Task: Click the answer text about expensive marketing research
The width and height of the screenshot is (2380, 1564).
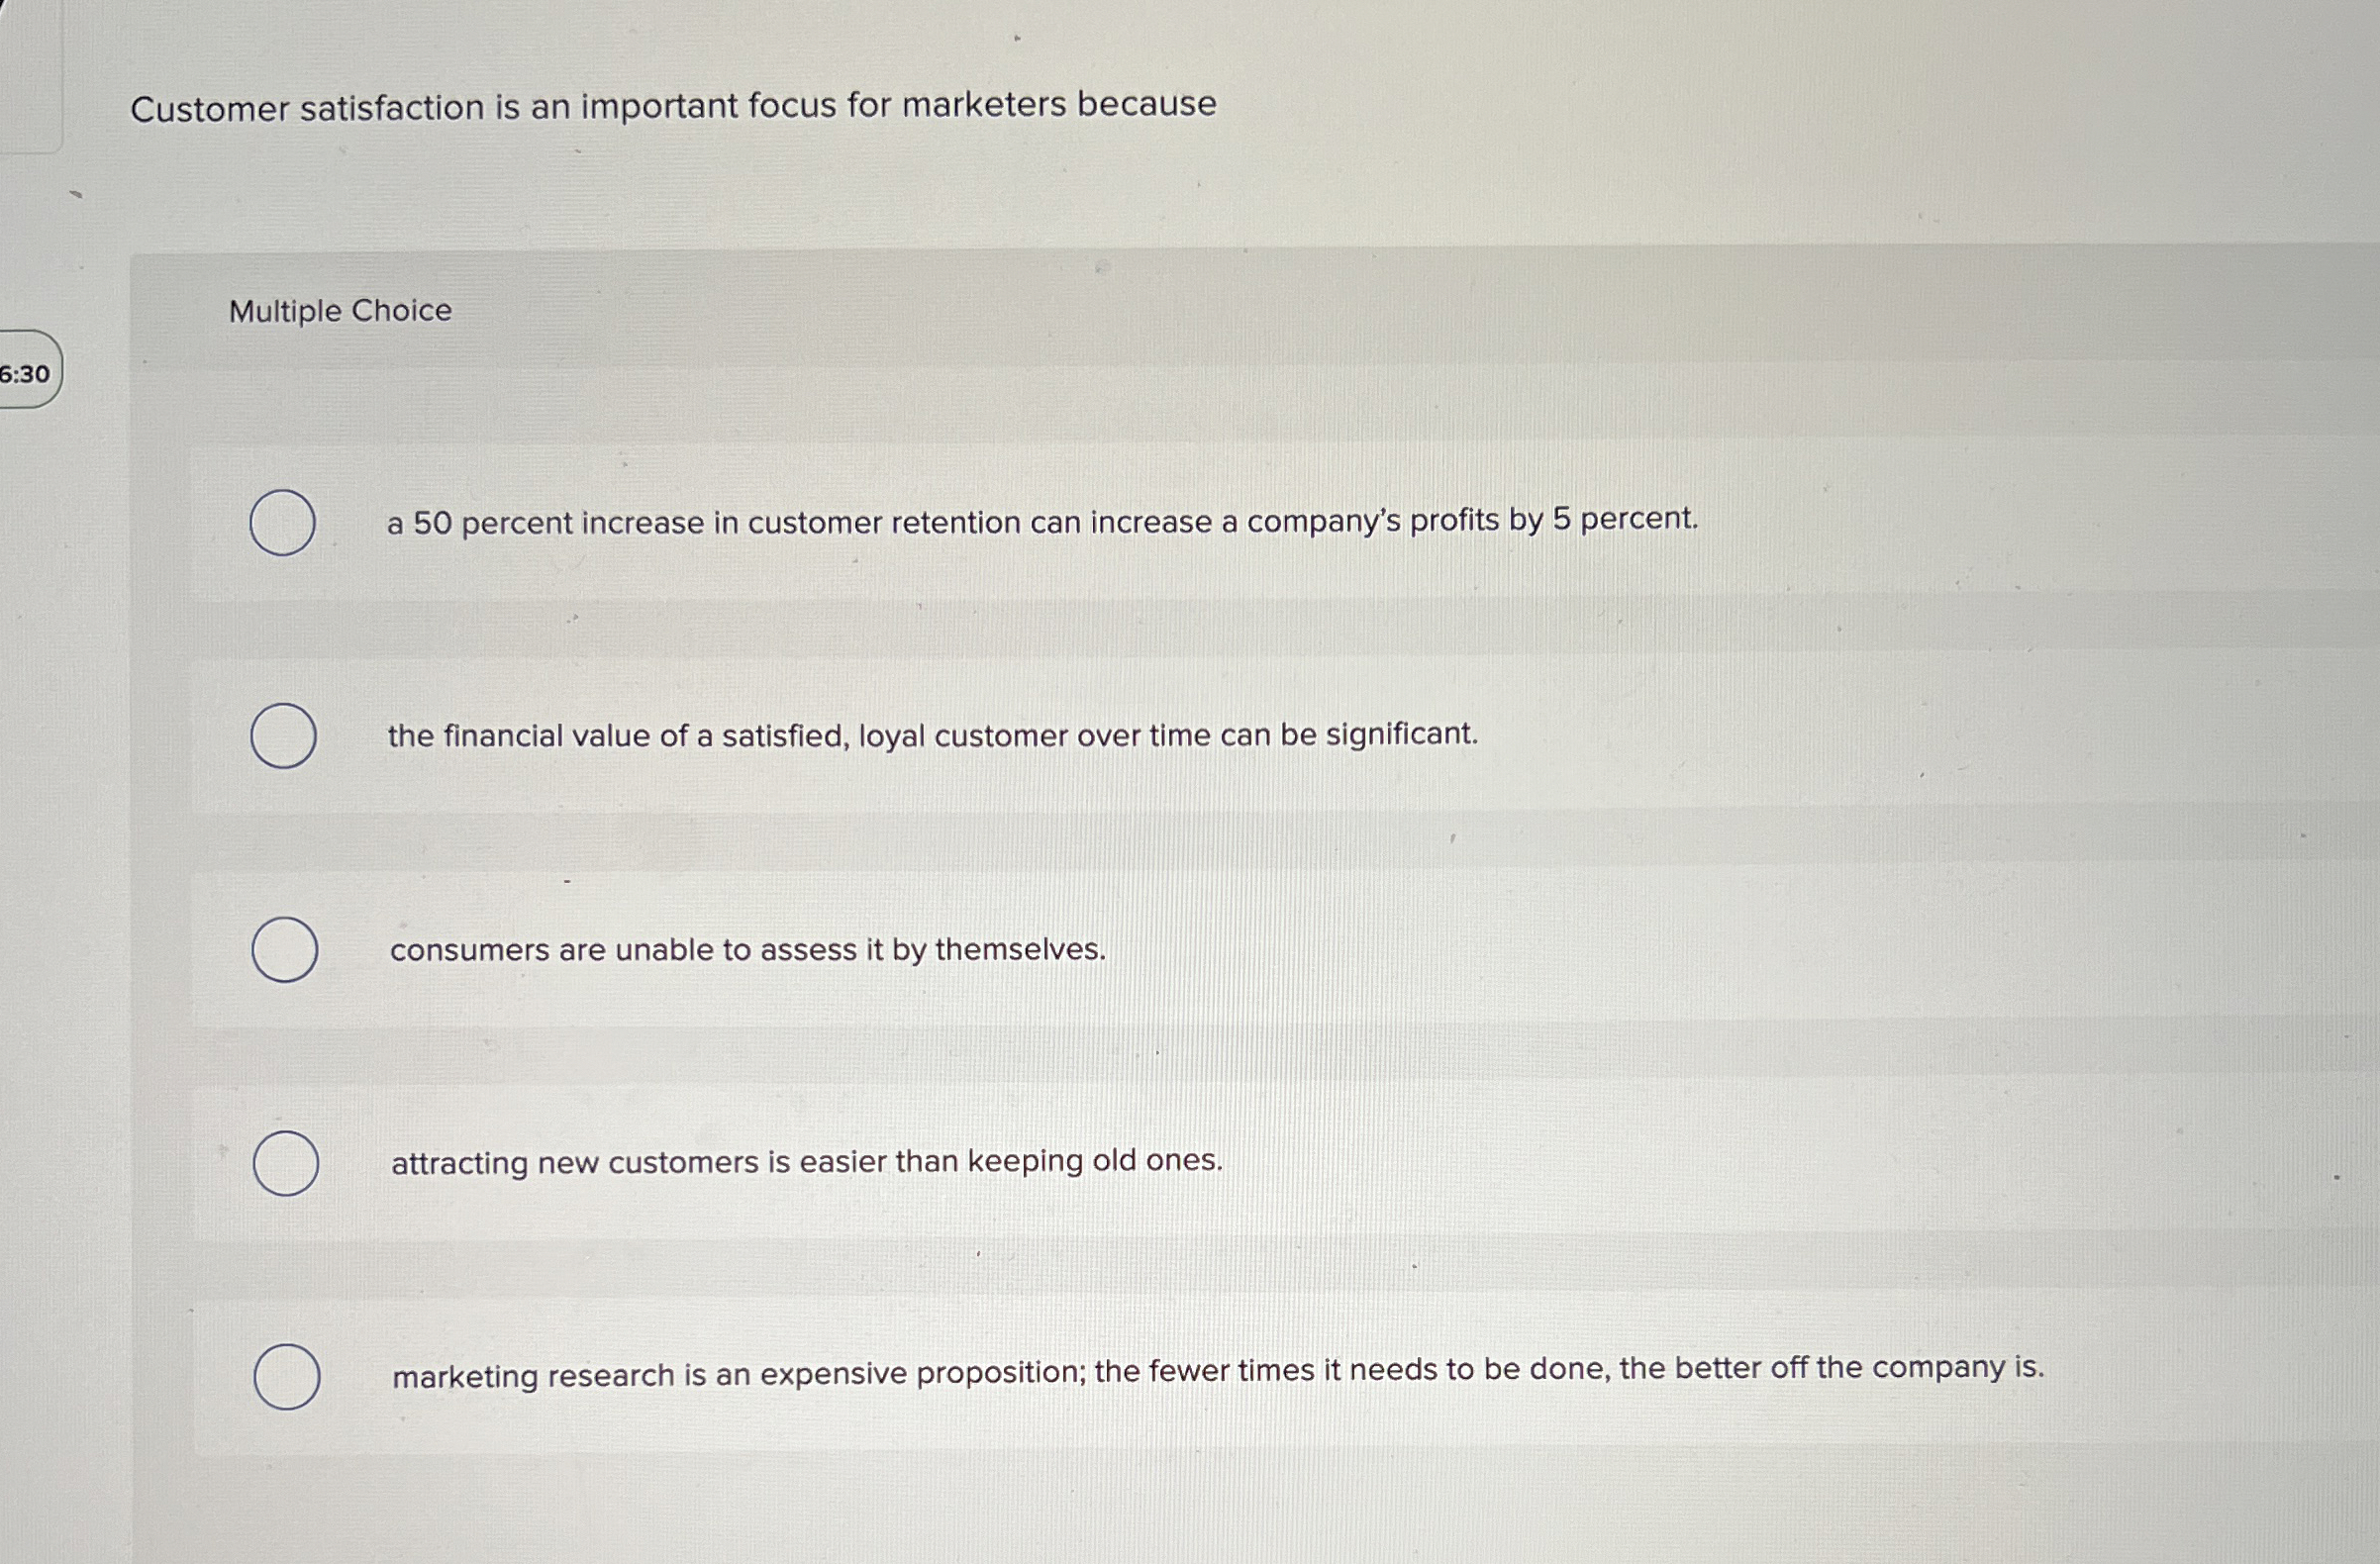Action: tap(1215, 1372)
